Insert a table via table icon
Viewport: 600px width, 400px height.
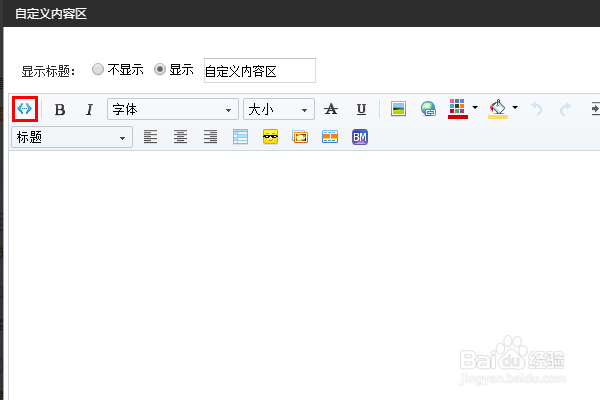[240, 137]
